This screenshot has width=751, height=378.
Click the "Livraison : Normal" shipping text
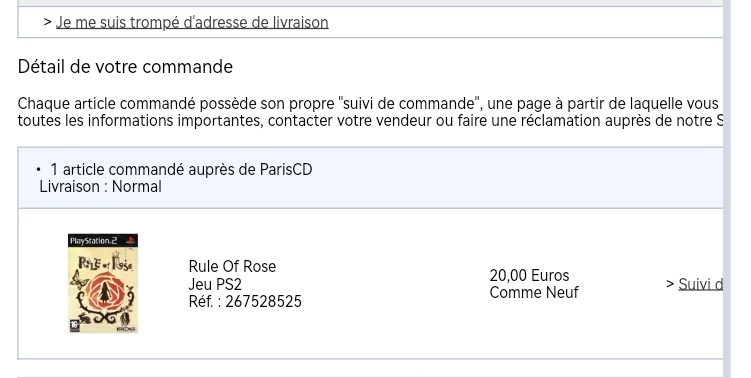tap(100, 187)
